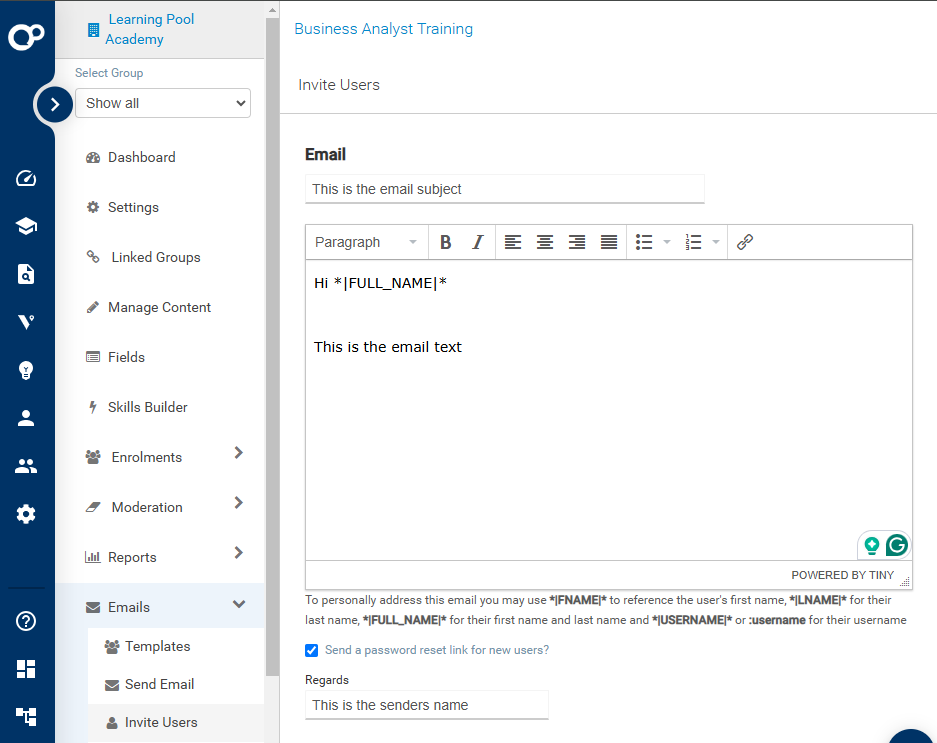
Task: Click the bullet list icon
Action: coord(645,242)
